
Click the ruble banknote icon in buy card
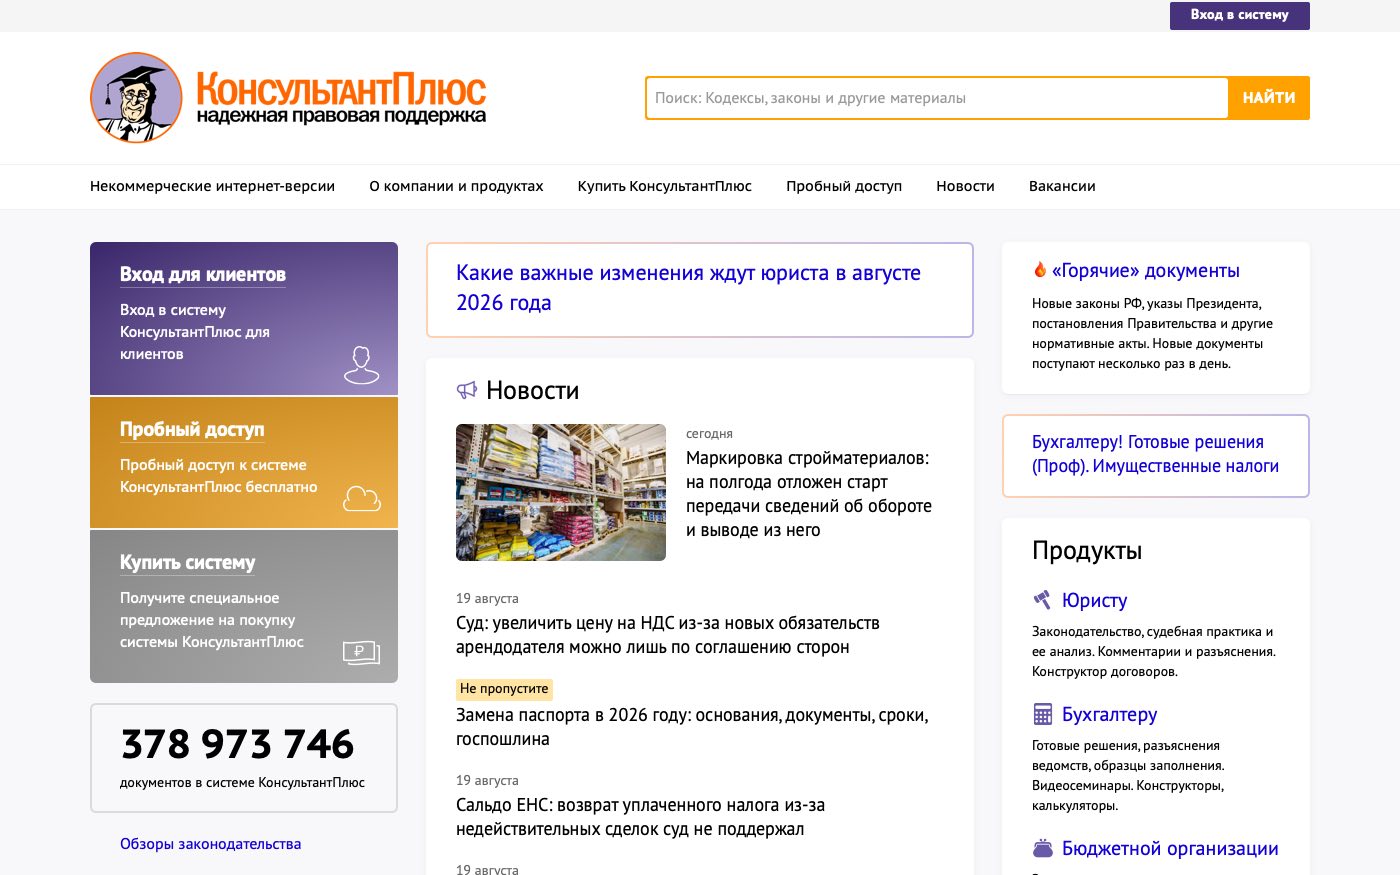(361, 653)
